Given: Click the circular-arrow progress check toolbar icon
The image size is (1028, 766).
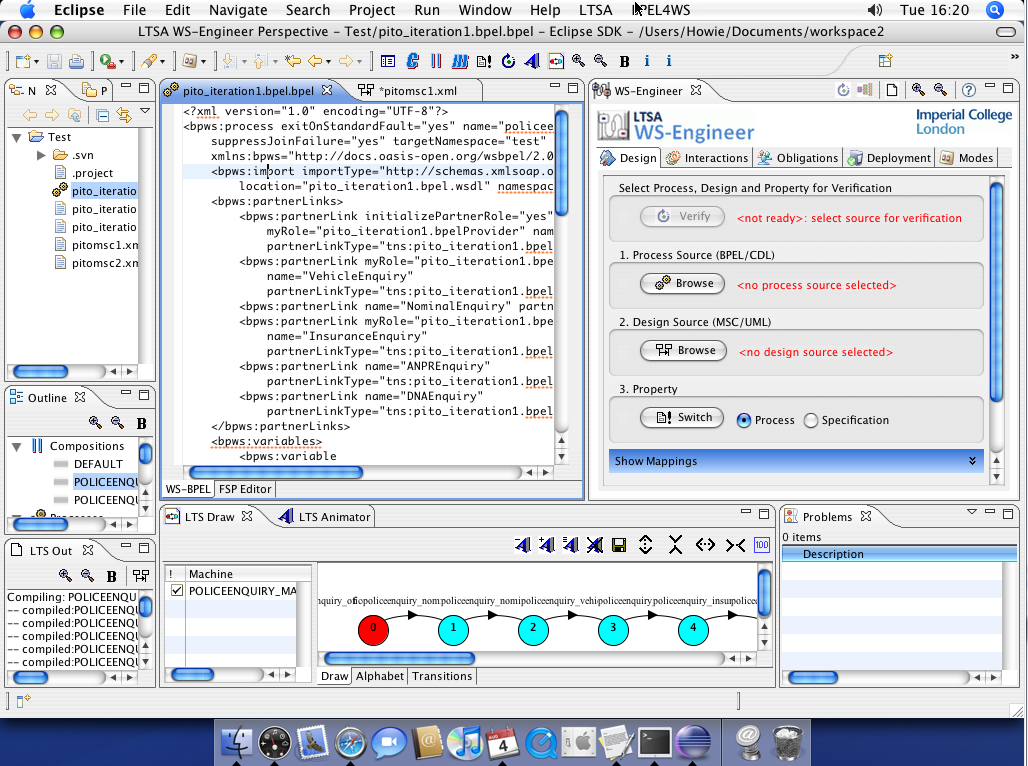Looking at the screenshot, I should tap(508, 61).
